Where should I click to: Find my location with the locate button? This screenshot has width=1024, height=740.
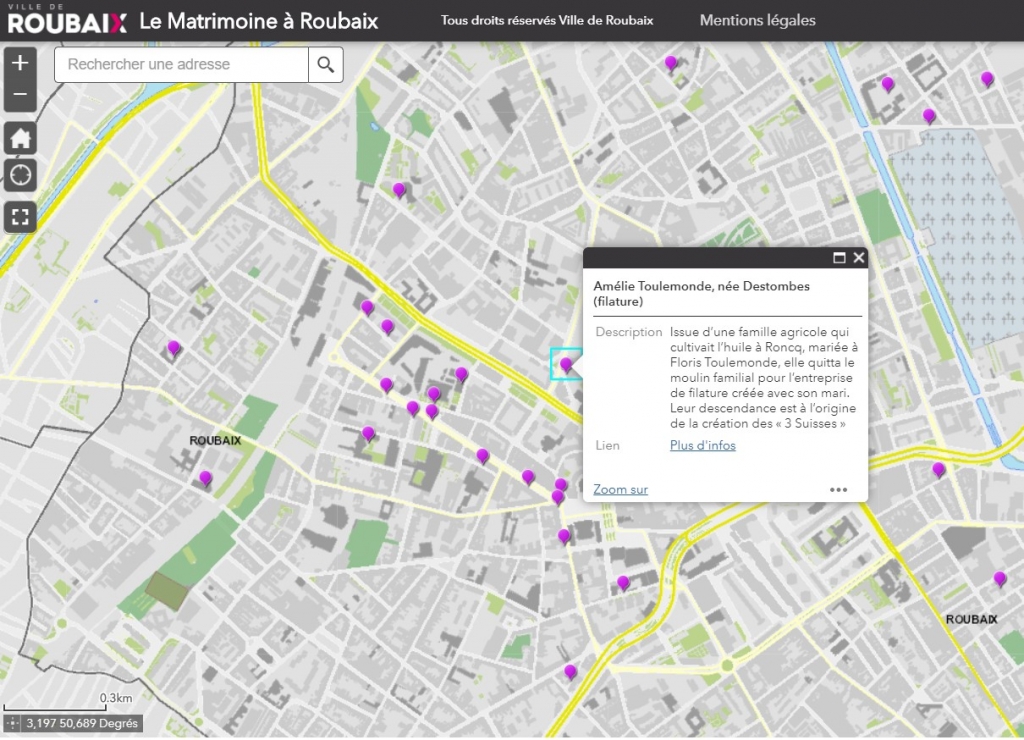(20, 175)
